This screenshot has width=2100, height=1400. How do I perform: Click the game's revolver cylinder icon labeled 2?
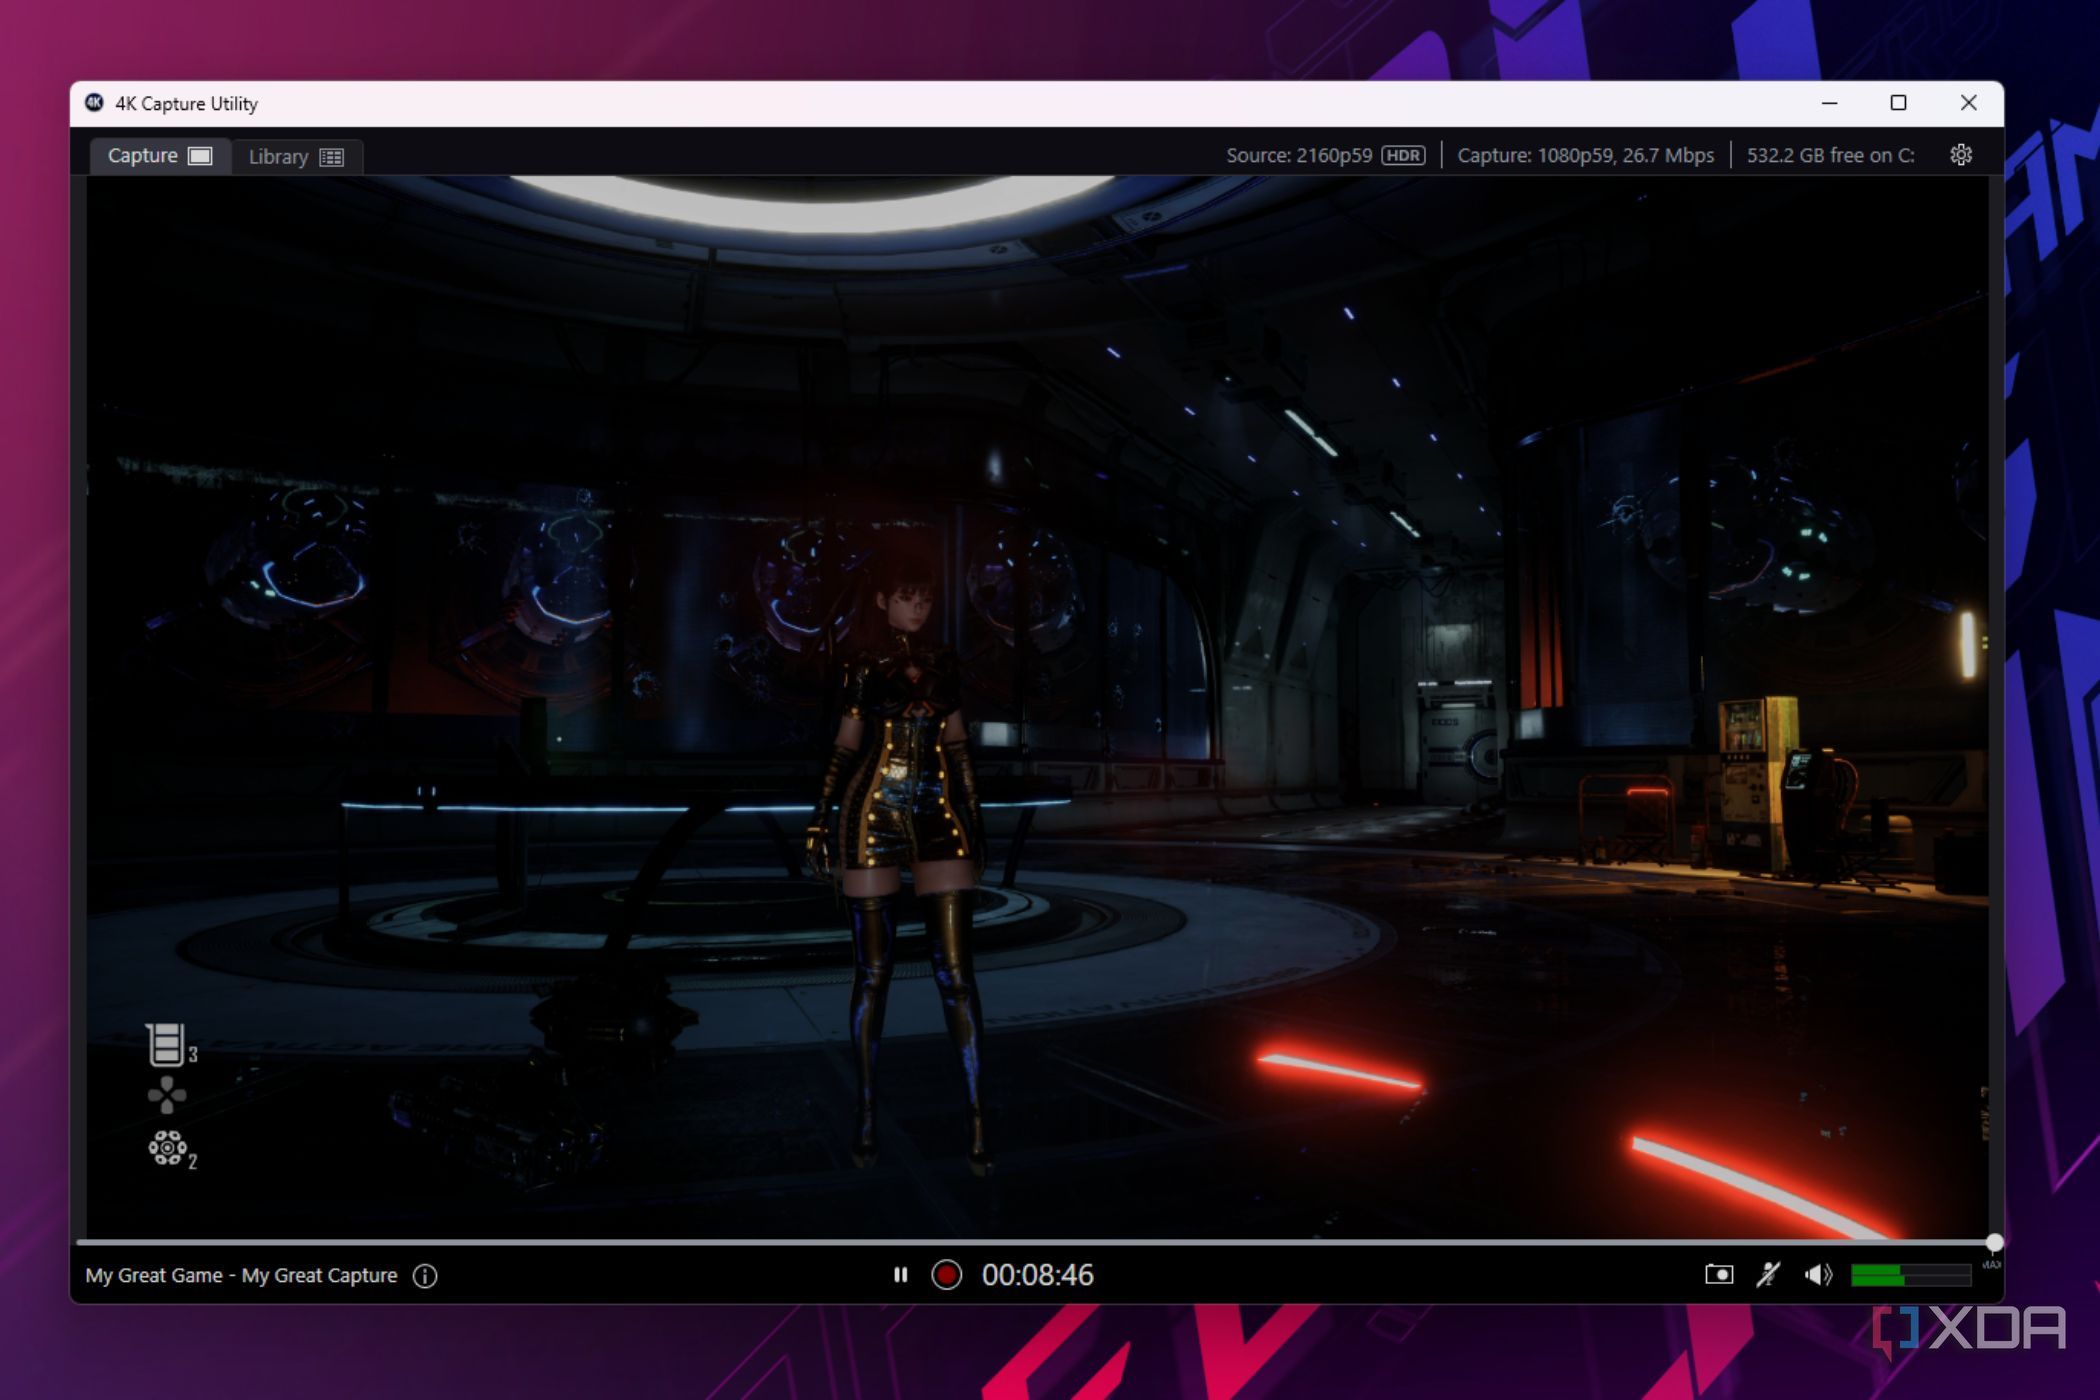170,1149
